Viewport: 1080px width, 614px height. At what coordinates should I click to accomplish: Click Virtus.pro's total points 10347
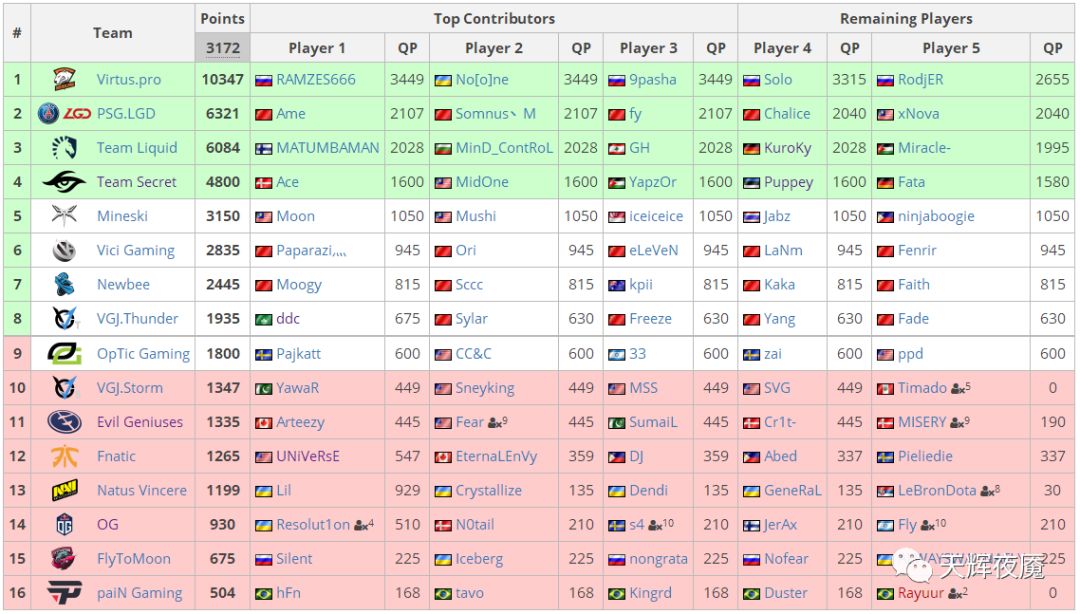(222, 79)
